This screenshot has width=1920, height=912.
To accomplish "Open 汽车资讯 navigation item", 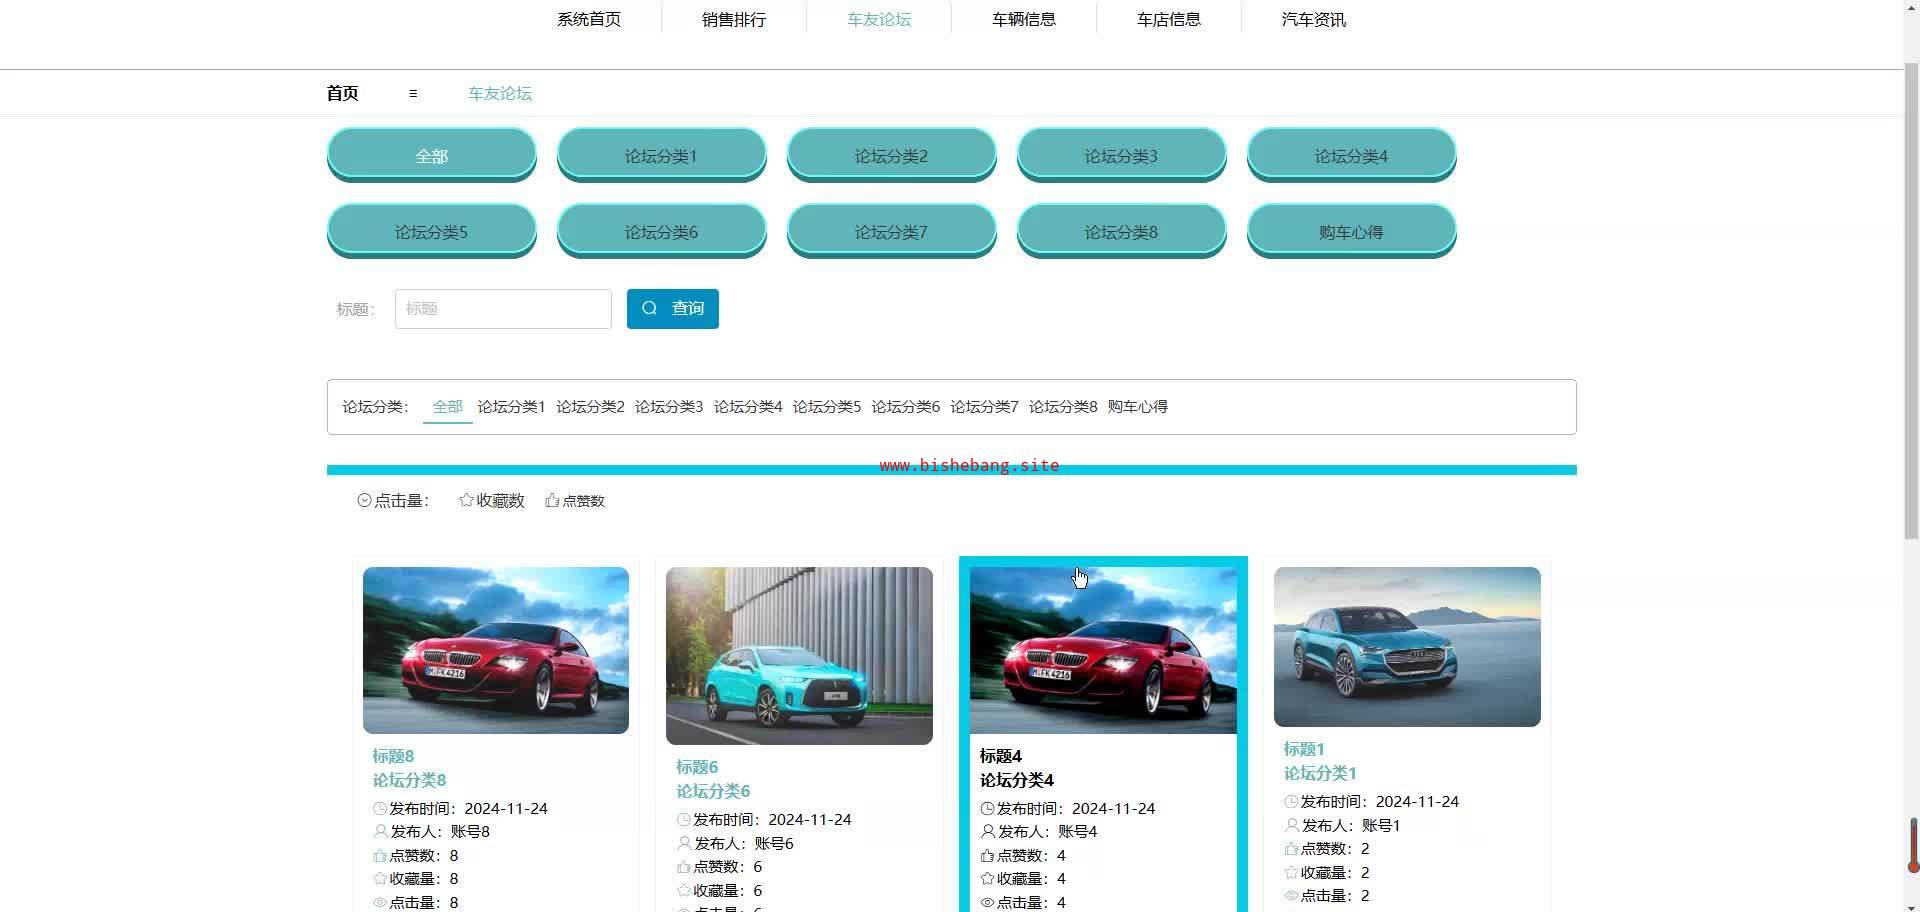I will [x=1314, y=19].
